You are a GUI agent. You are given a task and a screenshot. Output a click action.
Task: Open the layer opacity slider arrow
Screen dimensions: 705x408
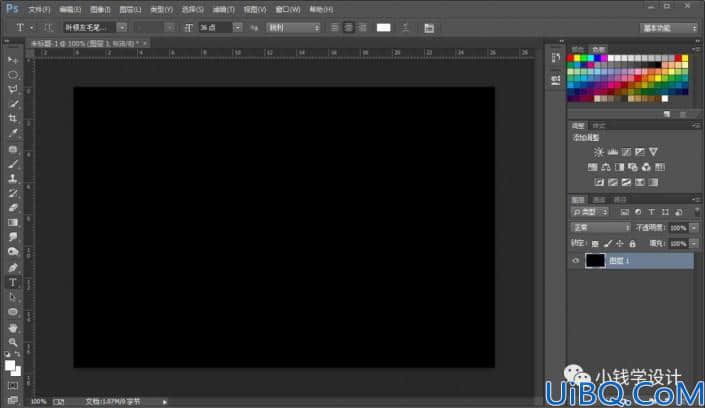point(694,228)
